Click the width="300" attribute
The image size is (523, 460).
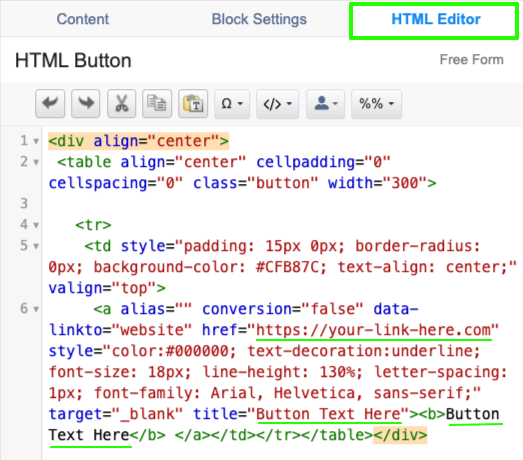coord(377,183)
